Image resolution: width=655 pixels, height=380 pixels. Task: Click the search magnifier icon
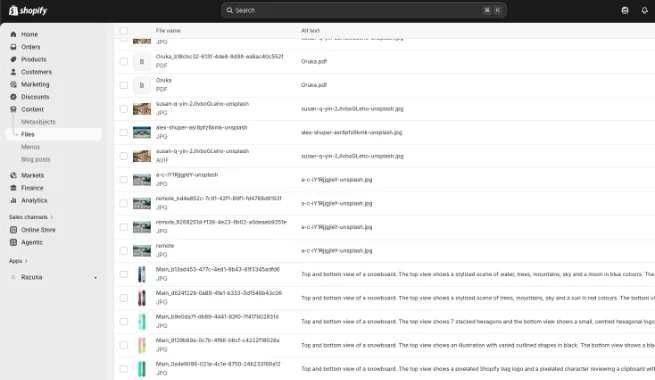(x=229, y=10)
